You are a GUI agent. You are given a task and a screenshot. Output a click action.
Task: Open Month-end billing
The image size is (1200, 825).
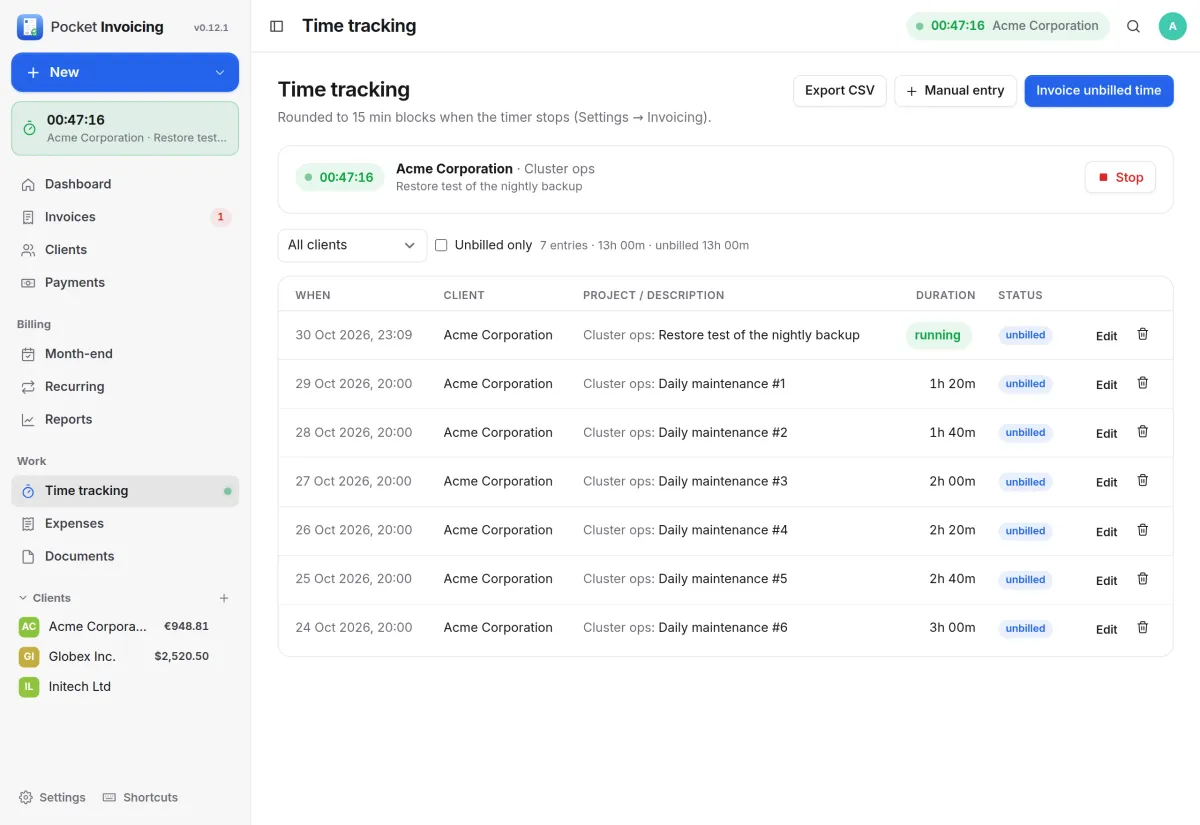[x=125, y=354]
